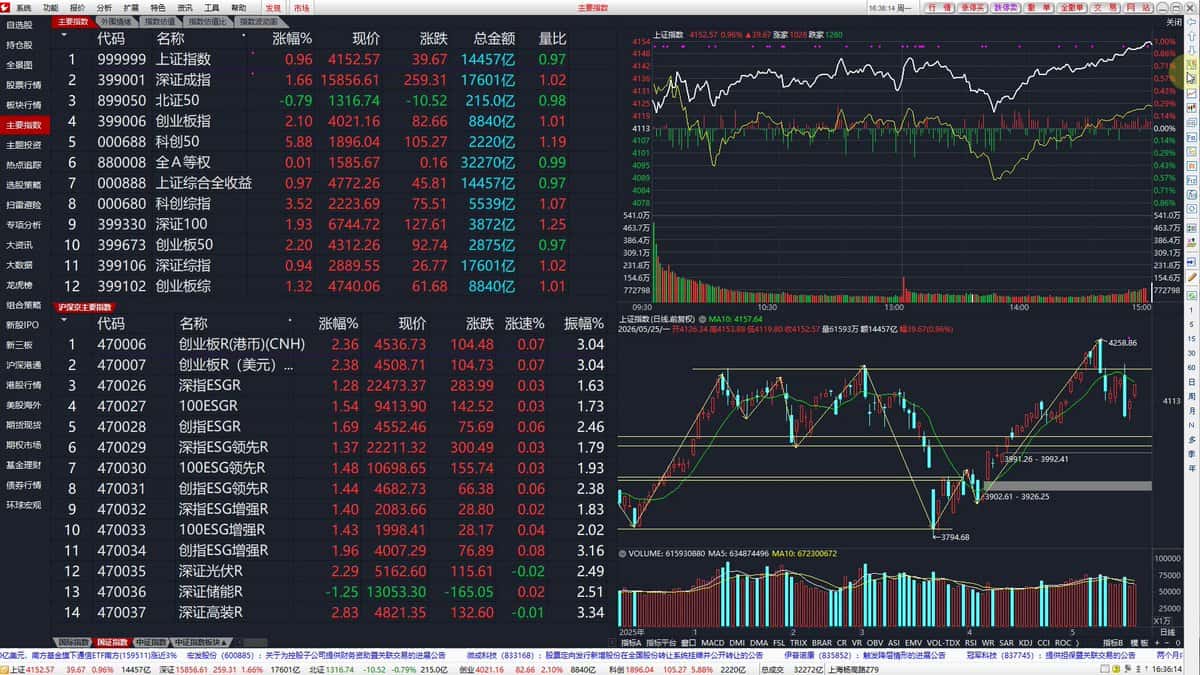
Task: Click the candlestick chart icon in right toolbar
Action: point(1191,107)
